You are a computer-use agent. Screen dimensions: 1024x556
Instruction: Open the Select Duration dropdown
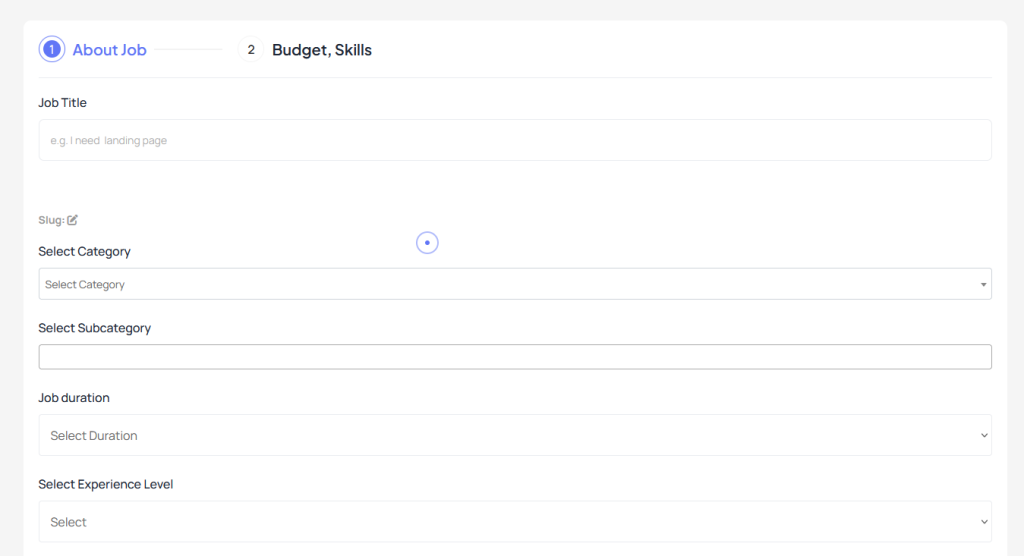pos(515,435)
